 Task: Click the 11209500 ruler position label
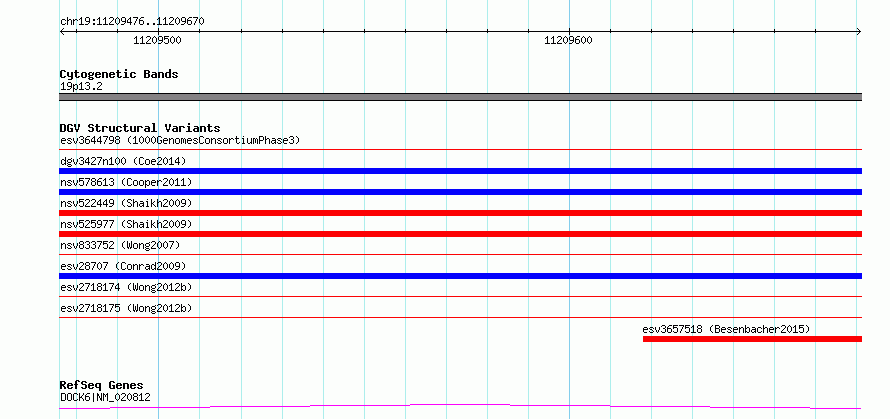158,40
